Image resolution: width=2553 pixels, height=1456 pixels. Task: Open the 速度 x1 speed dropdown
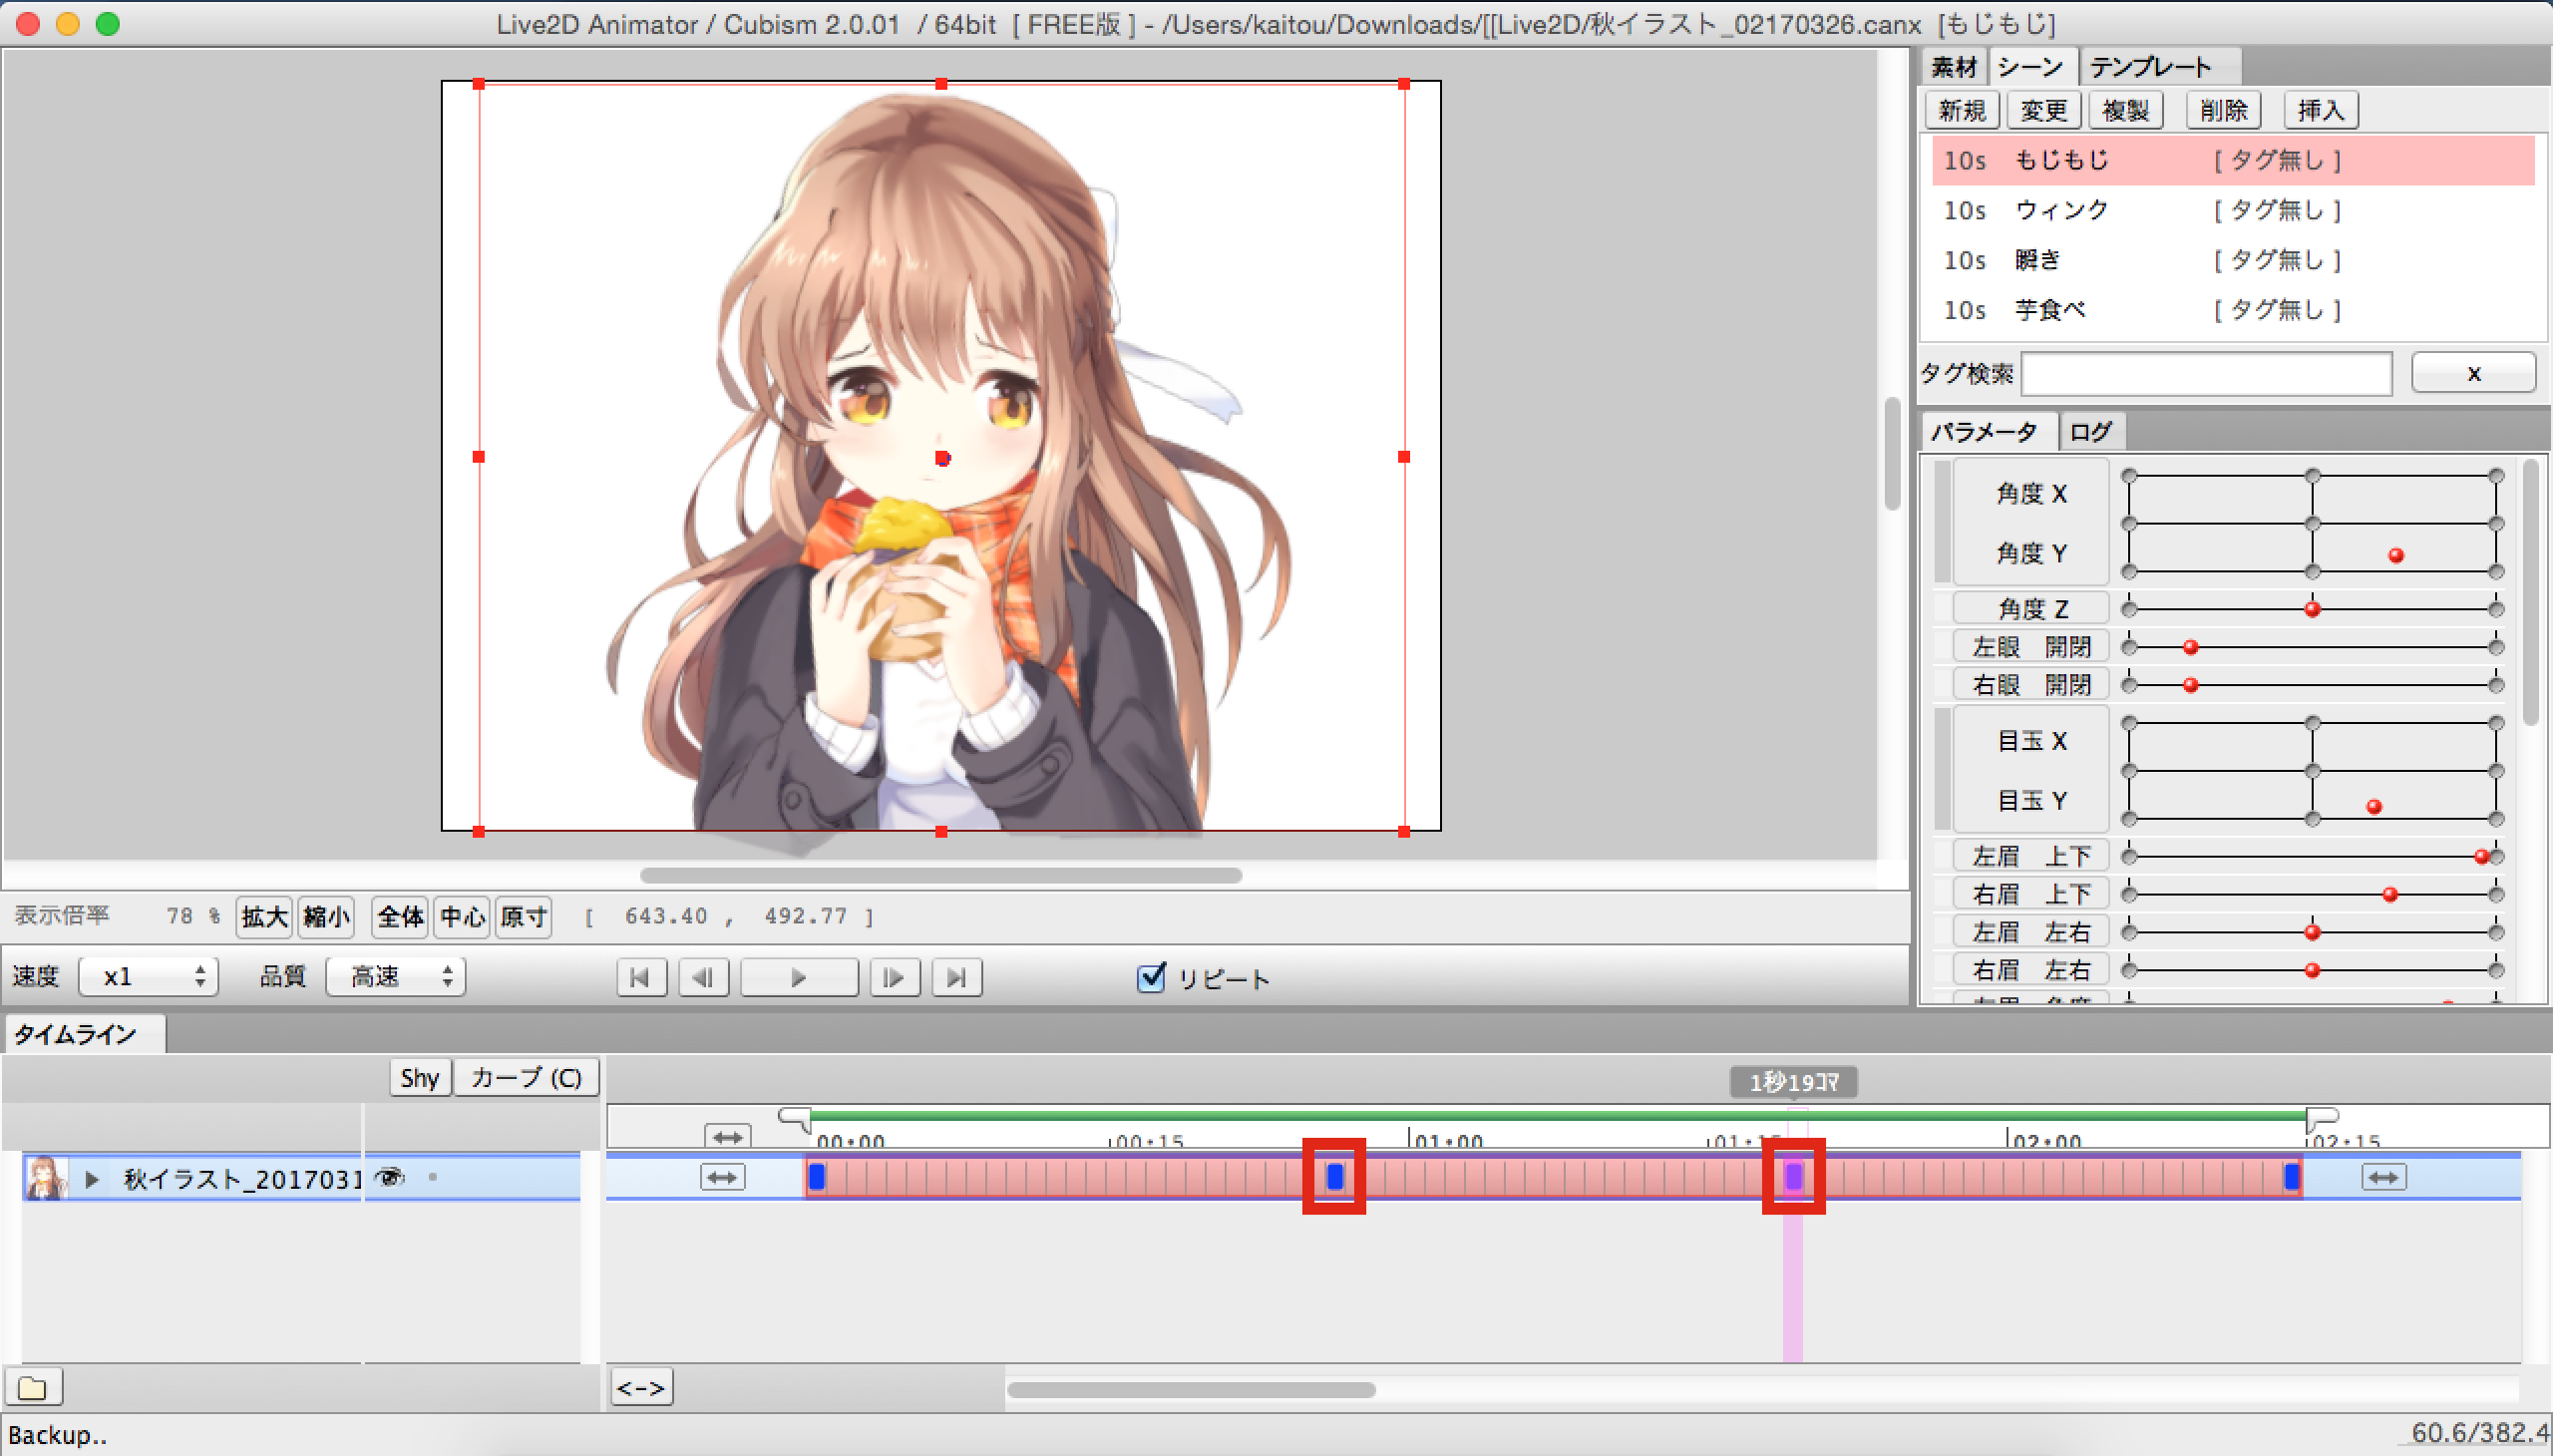149,976
